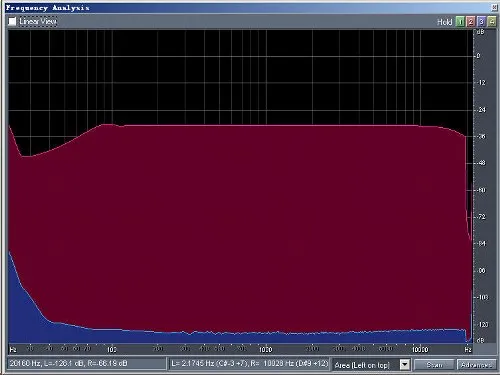500x375 pixels.
Task: Click the 1000 Hz axis label
Action: click(x=266, y=349)
